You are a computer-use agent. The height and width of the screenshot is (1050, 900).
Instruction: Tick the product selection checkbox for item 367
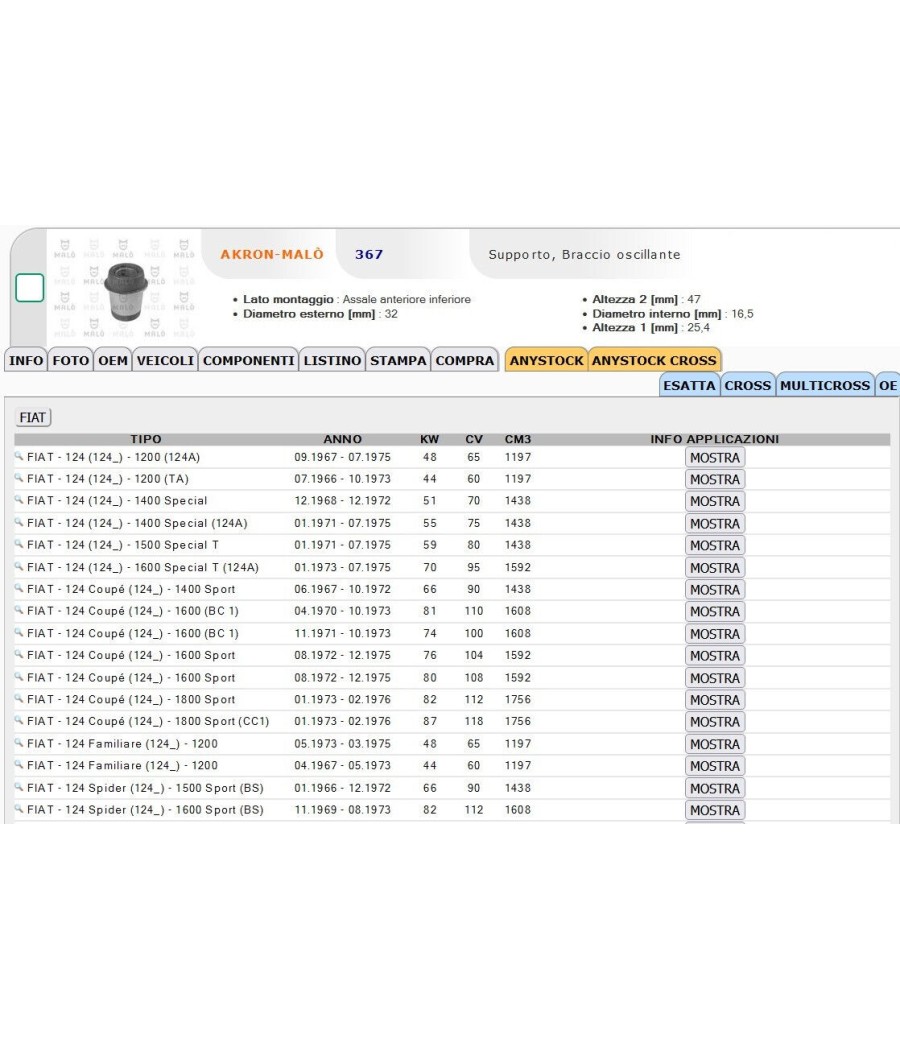coord(29,288)
